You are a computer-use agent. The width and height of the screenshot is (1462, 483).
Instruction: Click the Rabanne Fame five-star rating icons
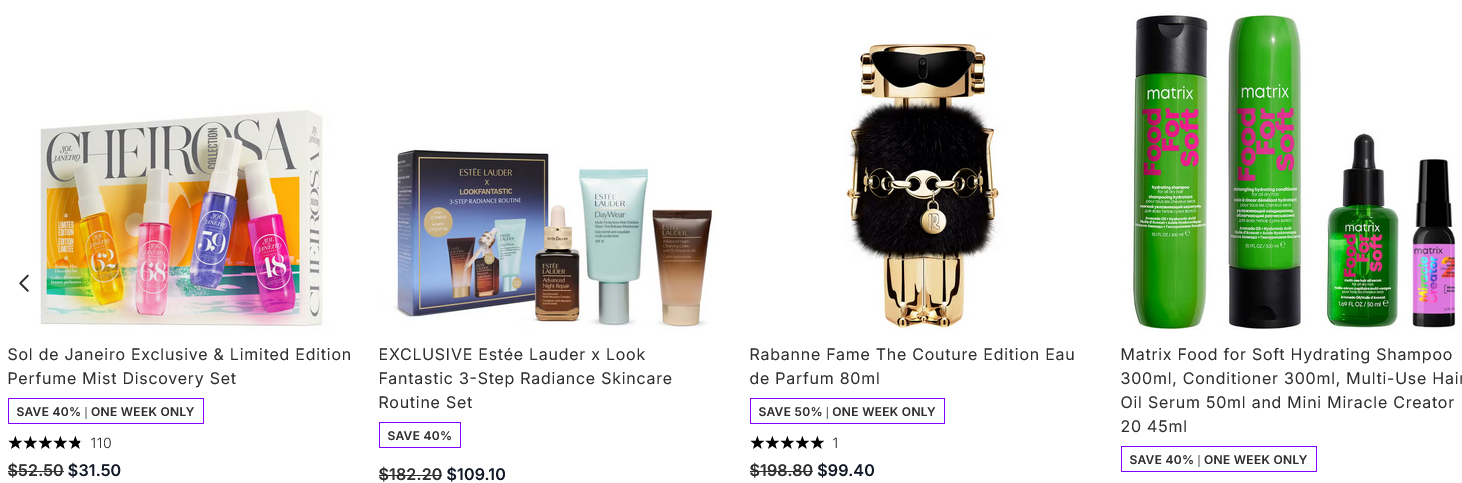click(x=787, y=443)
